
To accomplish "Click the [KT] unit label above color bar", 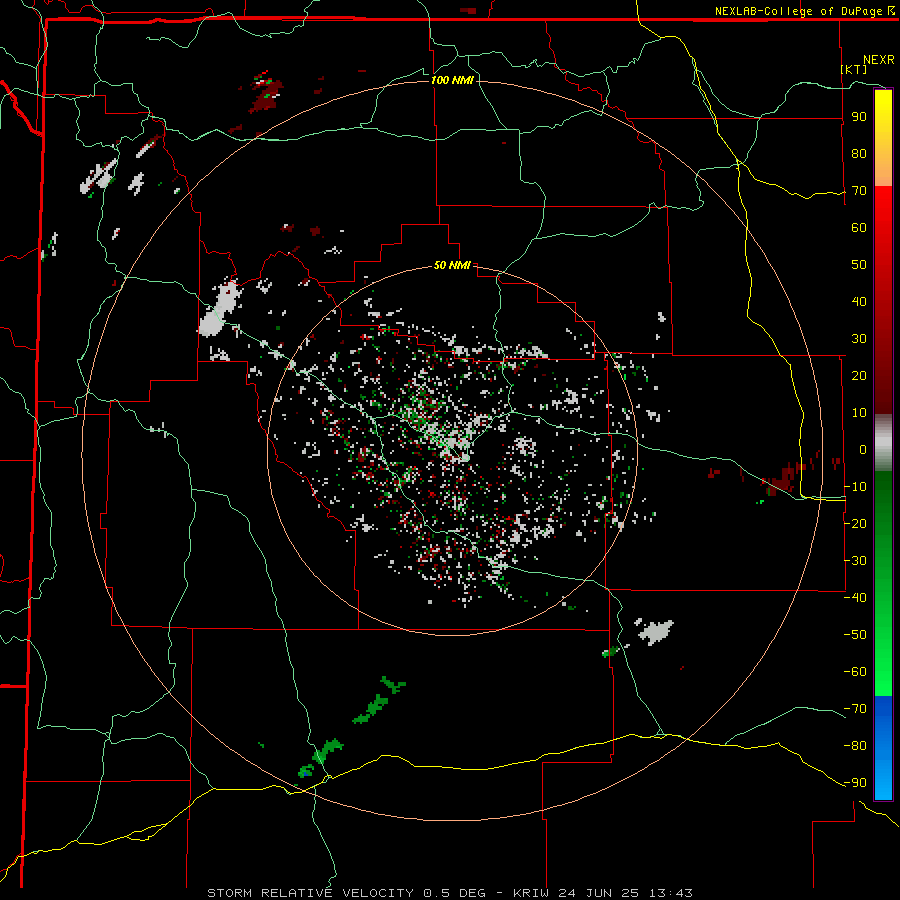I will tap(854, 69).
